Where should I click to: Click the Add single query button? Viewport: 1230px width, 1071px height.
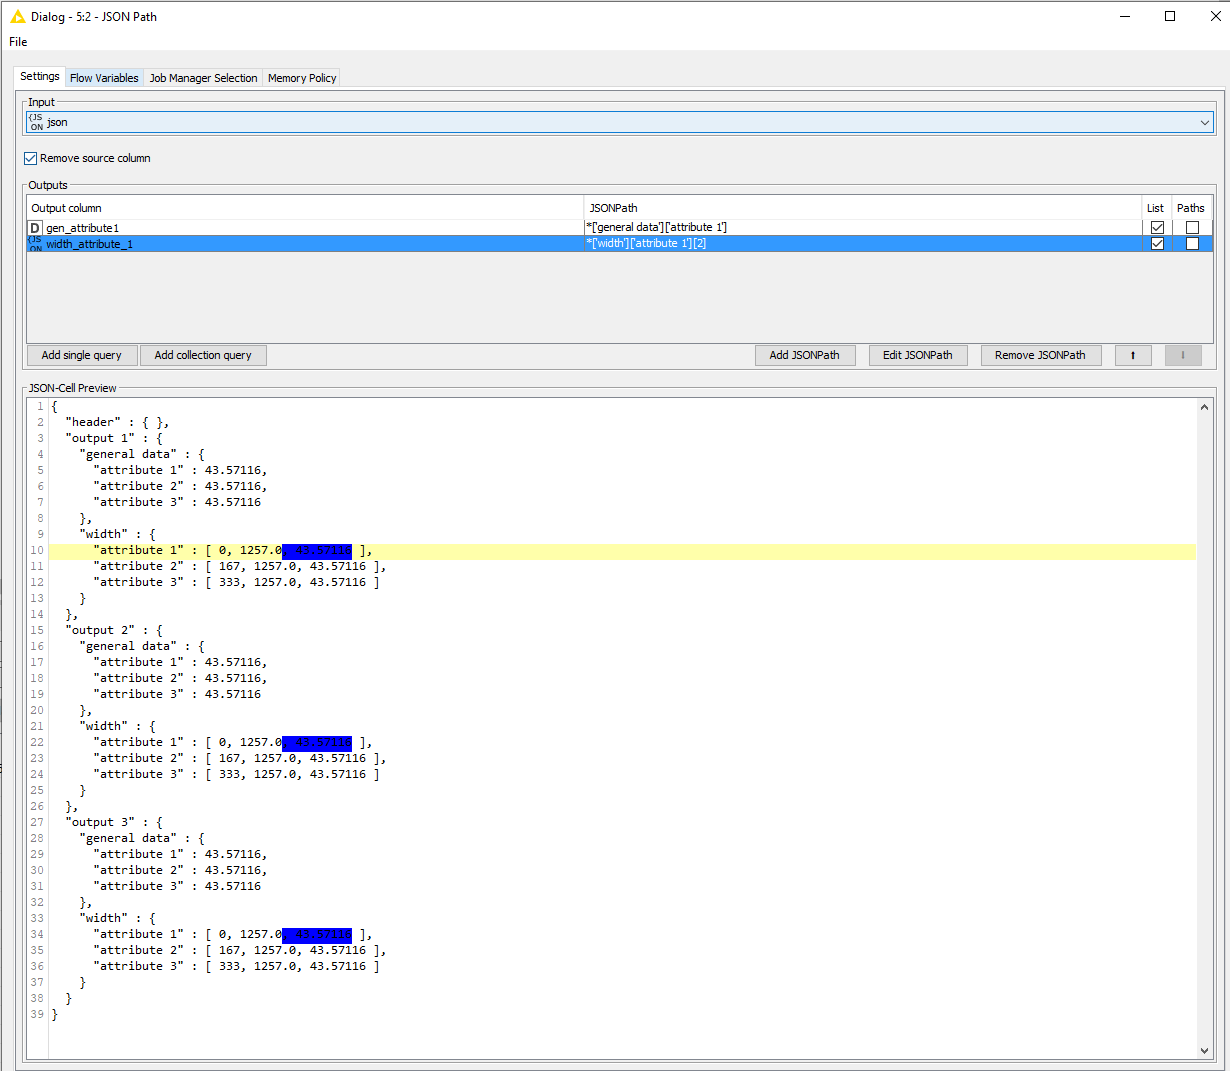point(81,355)
